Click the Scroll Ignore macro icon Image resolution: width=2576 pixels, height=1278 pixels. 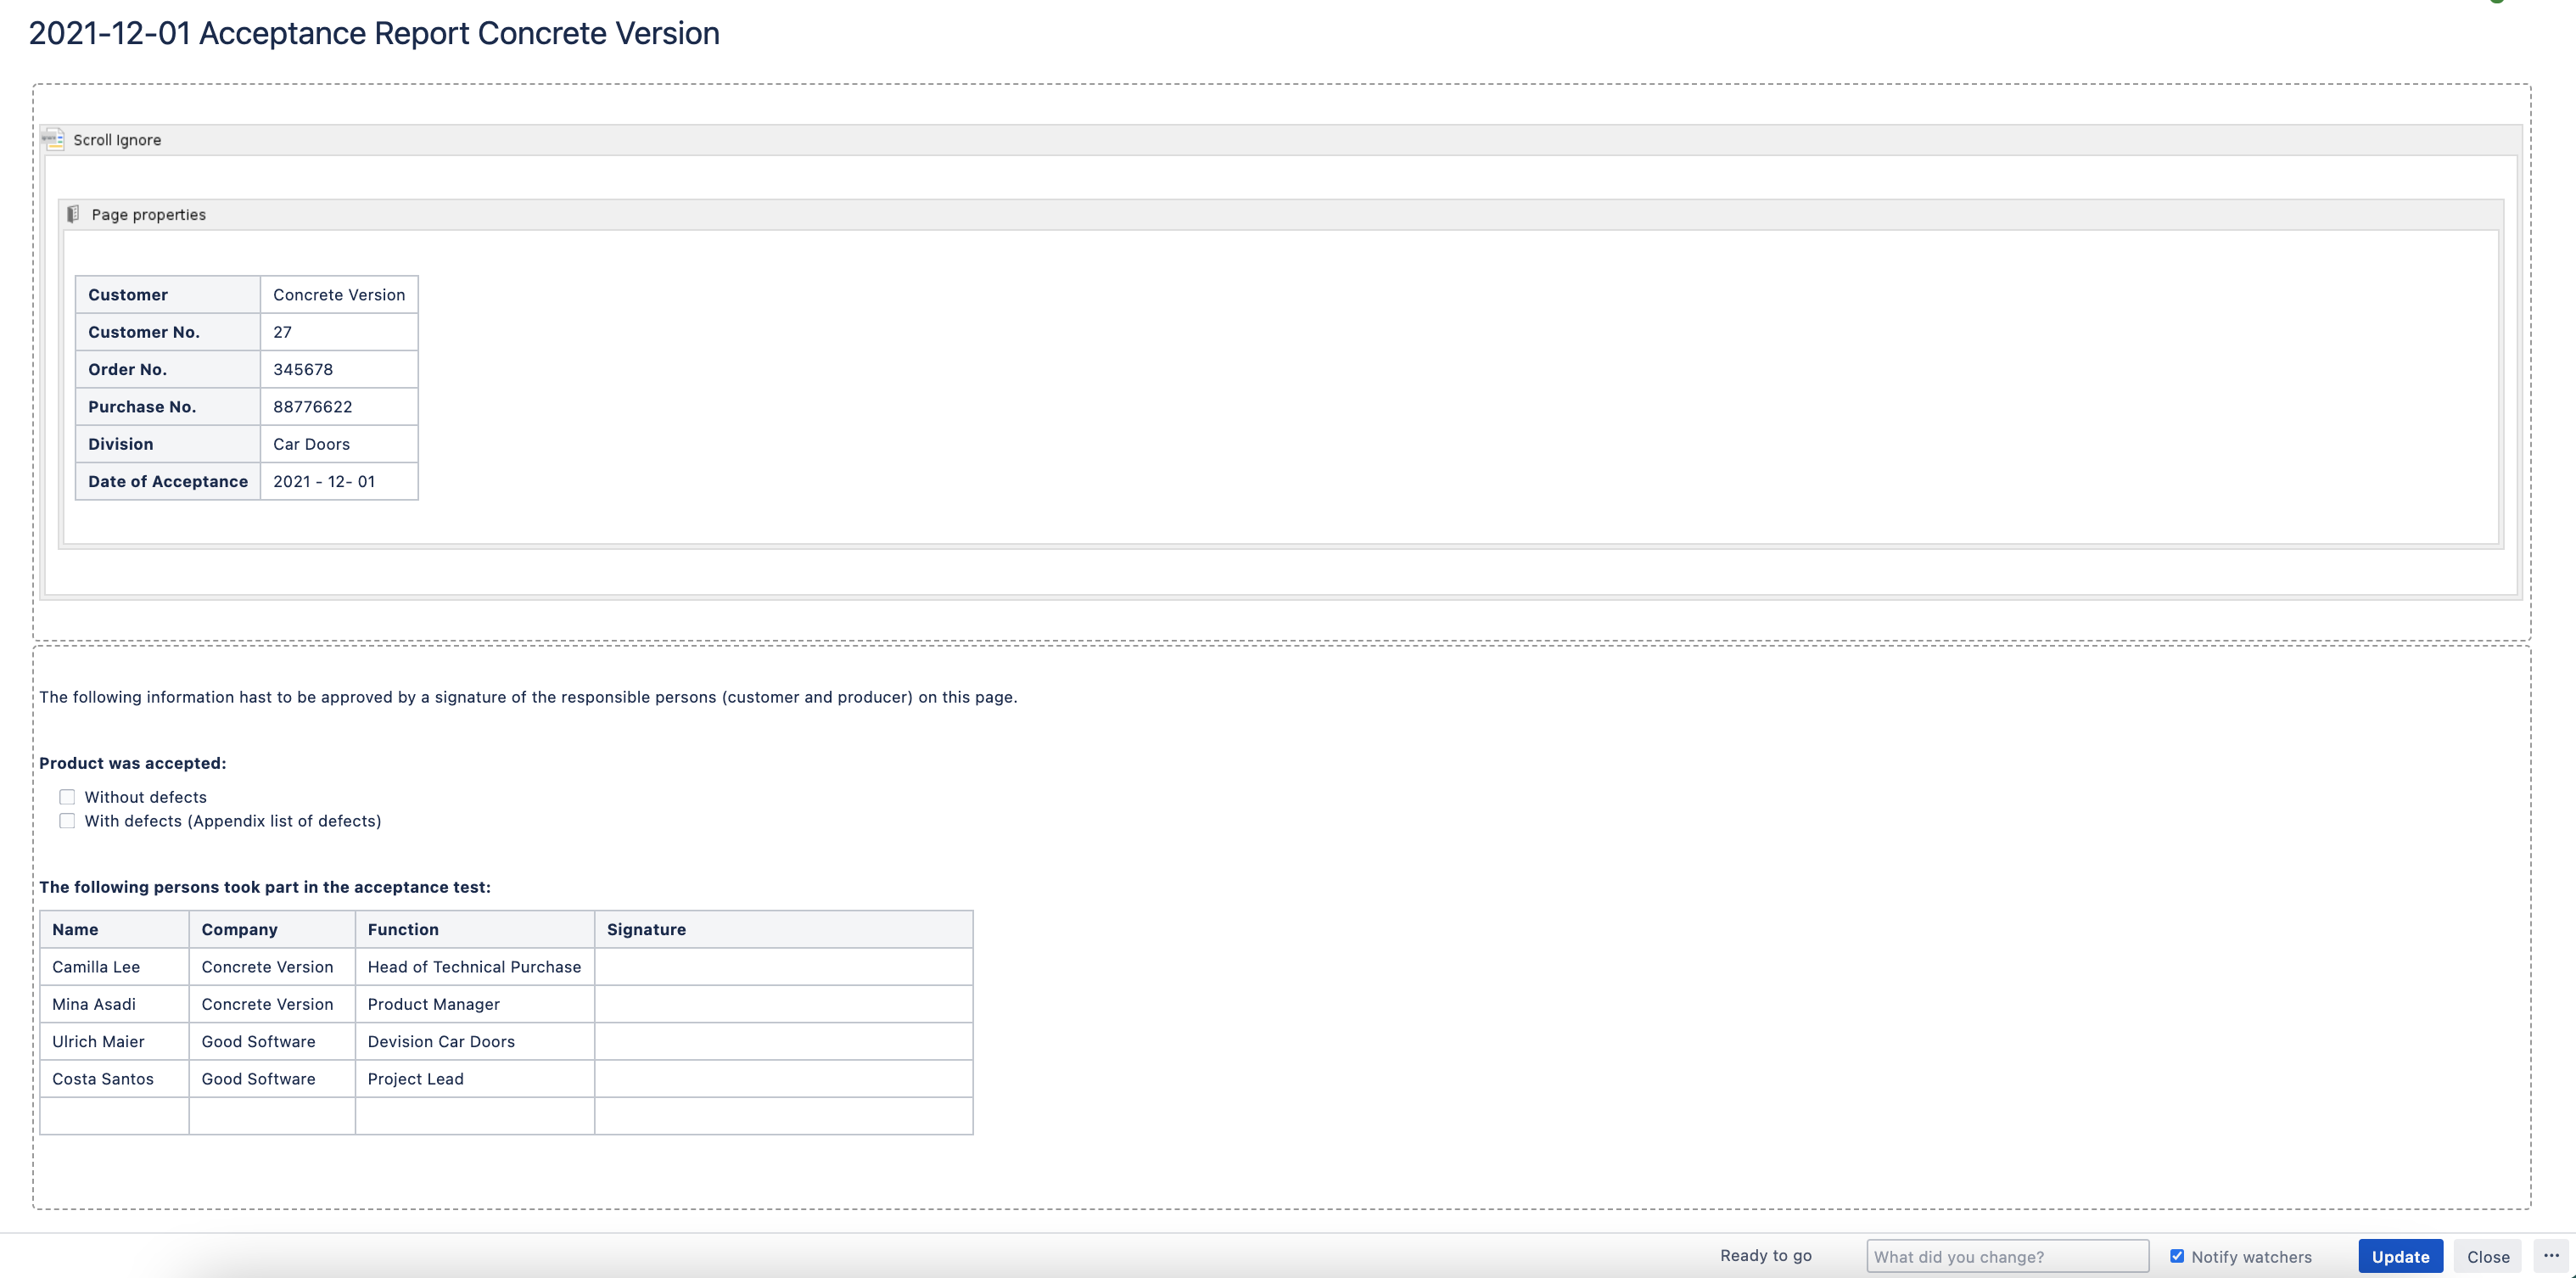coord(54,139)
